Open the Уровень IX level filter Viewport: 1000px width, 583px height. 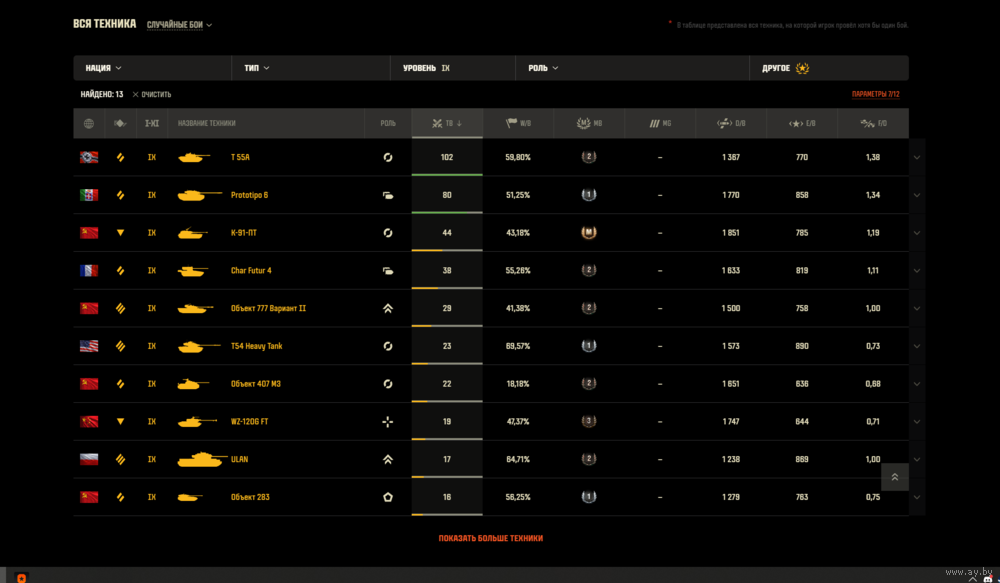(x=427, y=68)
